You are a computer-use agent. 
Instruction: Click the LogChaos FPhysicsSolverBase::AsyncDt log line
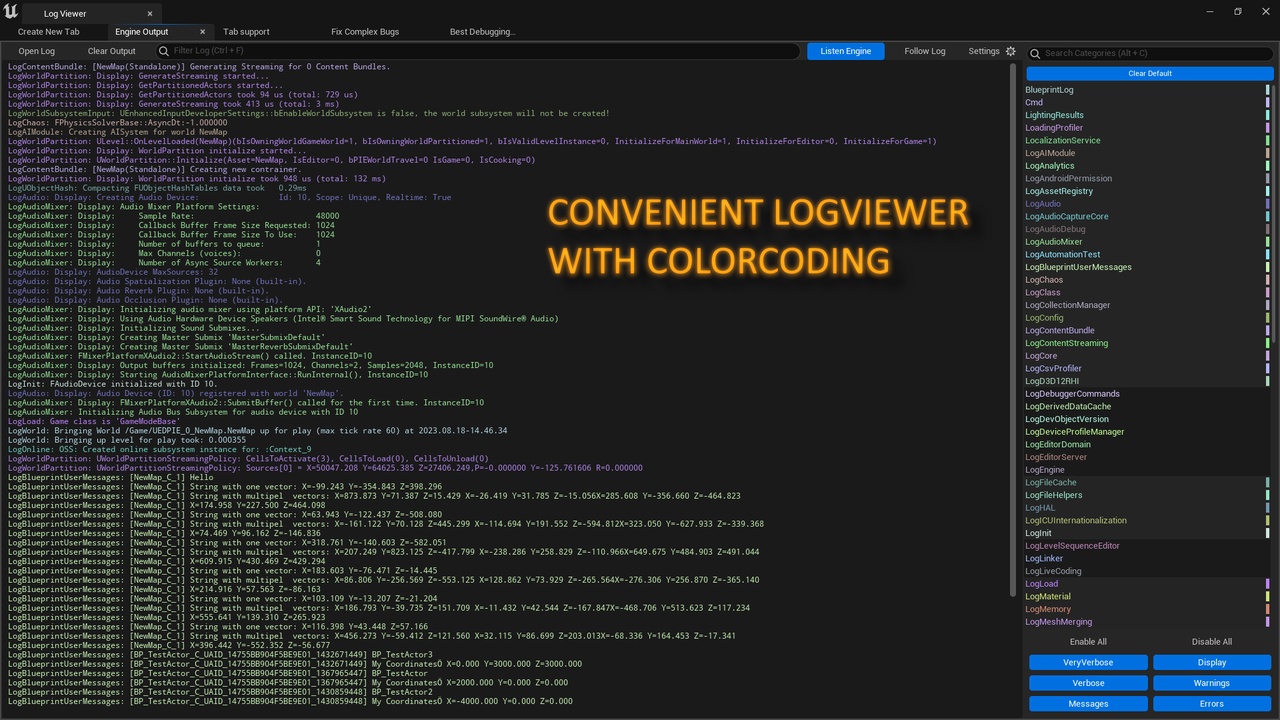117,122
